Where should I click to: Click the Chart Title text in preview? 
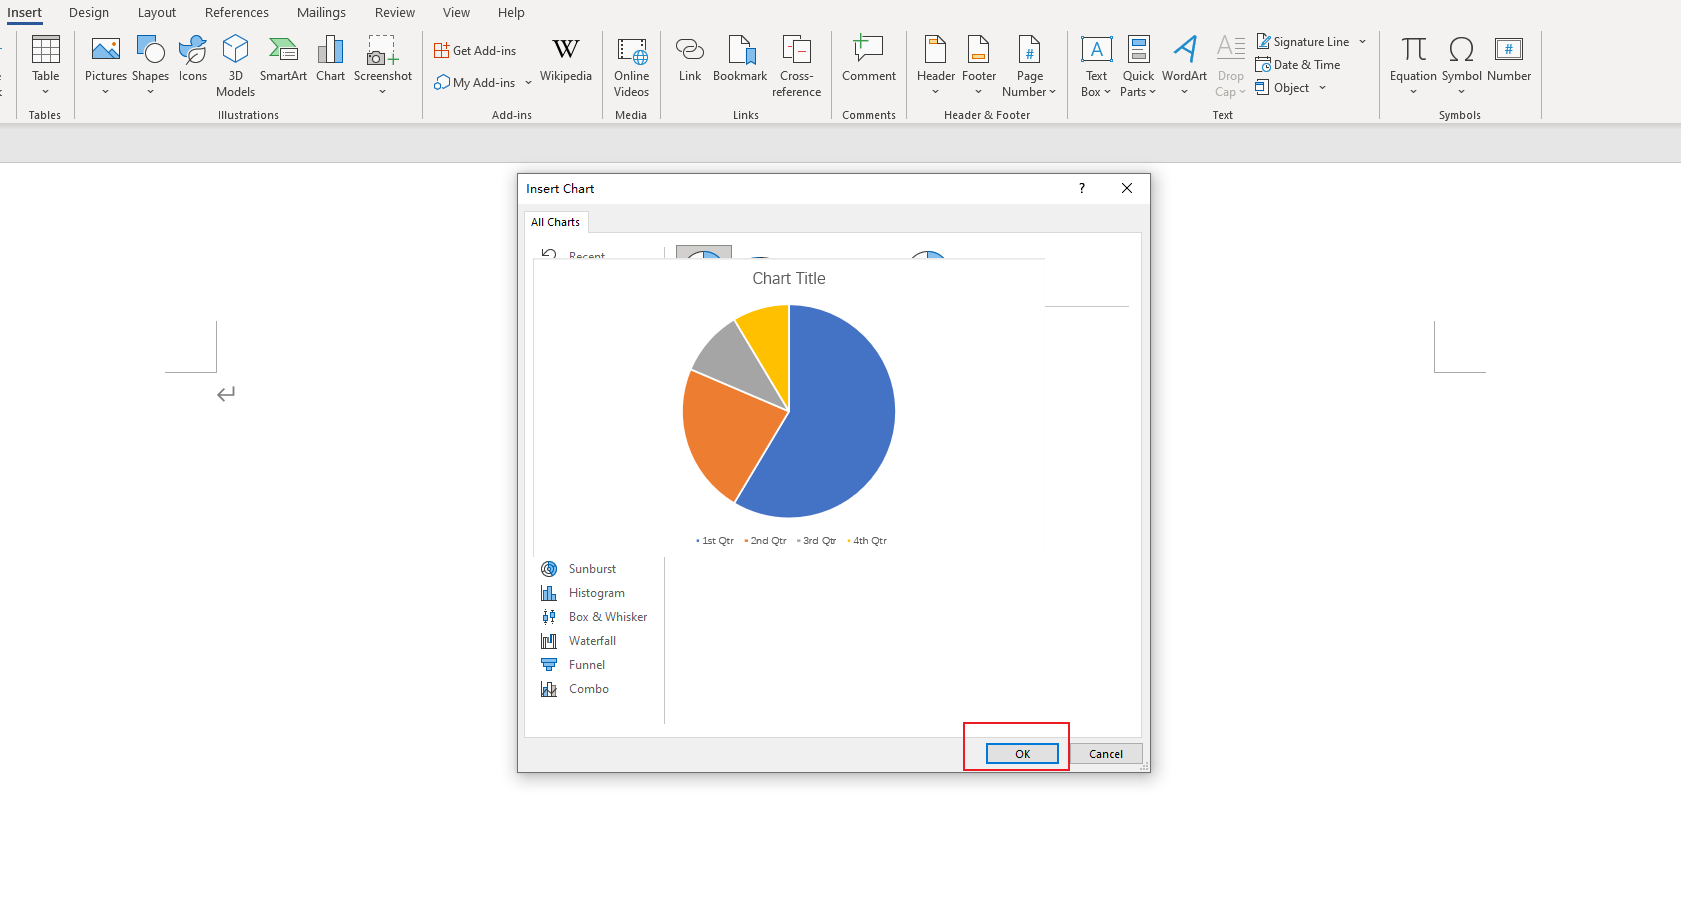(x=789, y=278)
